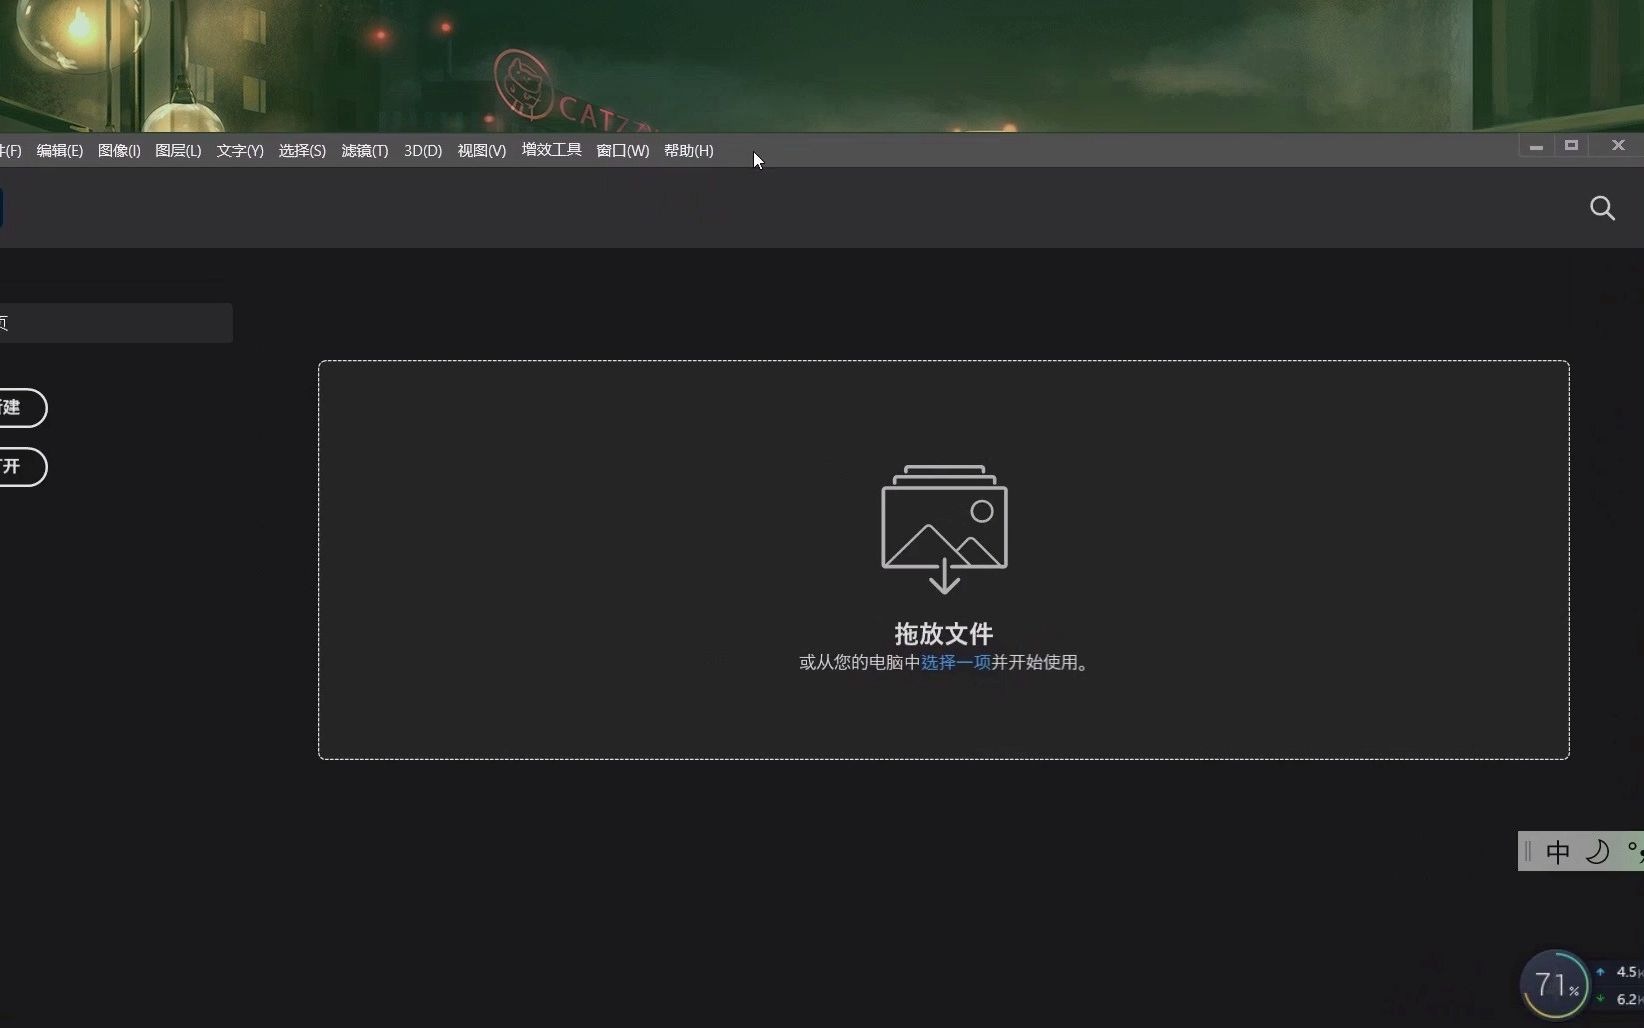Click the image download icon in drop area
The width and height of the screenshot is (1644, 1028).
click(x=943, y=527)
